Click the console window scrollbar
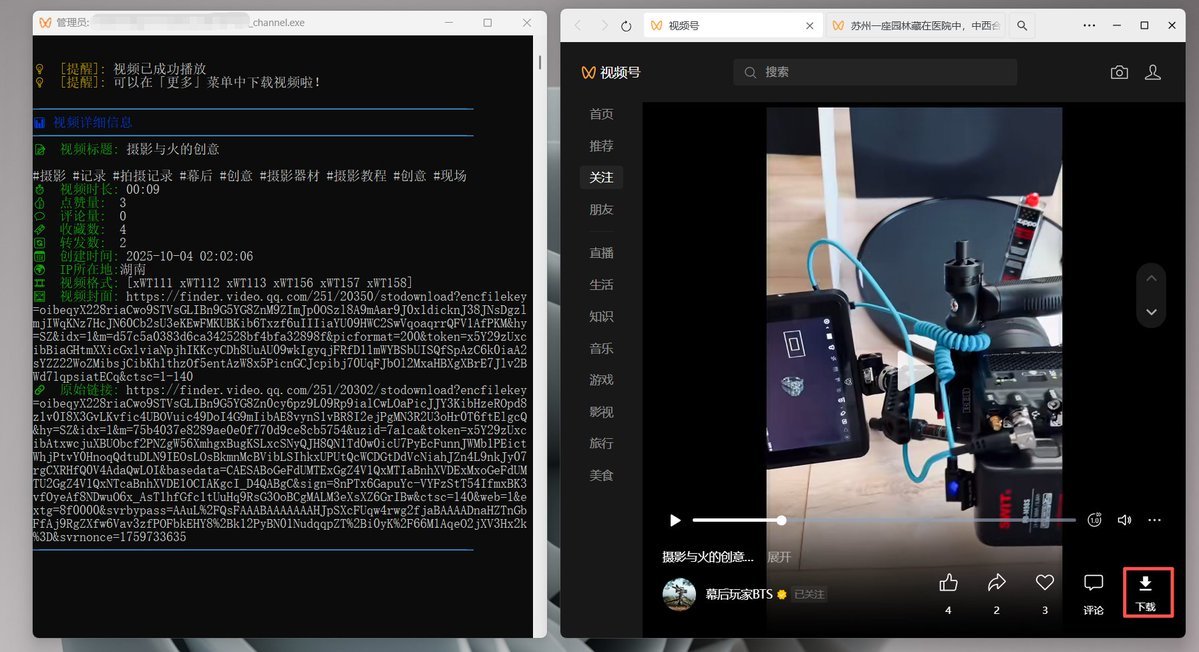This screenshot has height=652, width=1199. [x=540, y=62]
